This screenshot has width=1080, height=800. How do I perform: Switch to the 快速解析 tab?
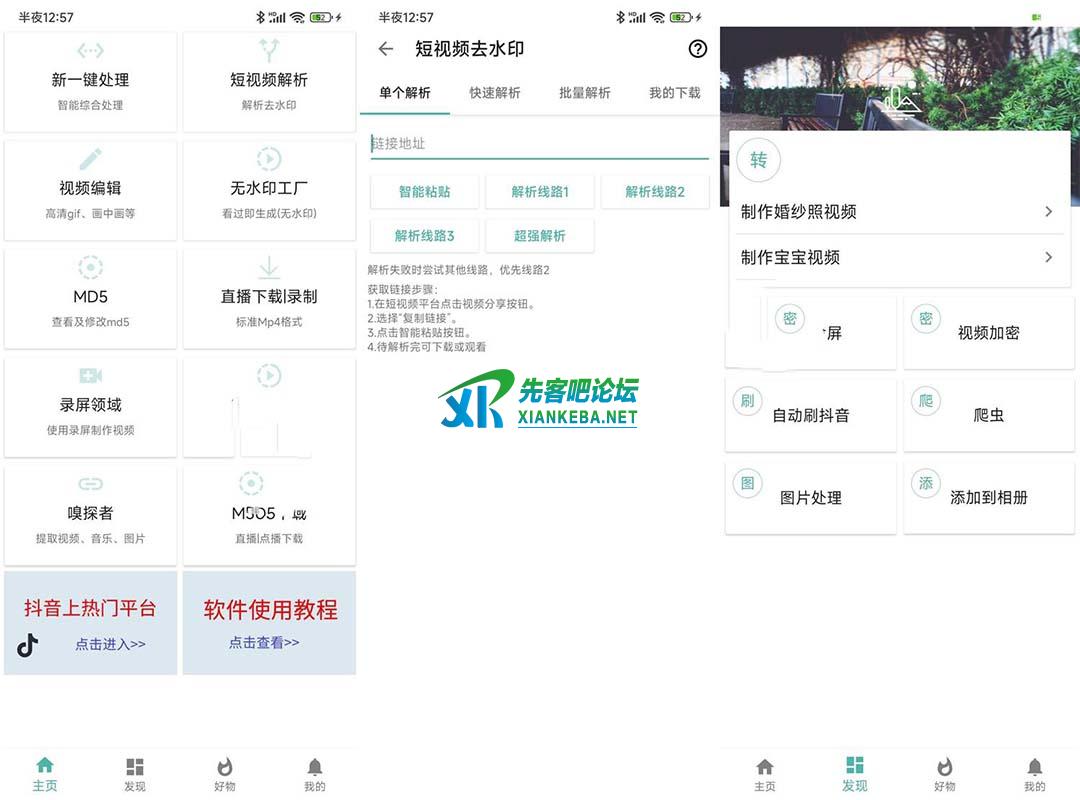pyautogui.click(x=495, y=93)
